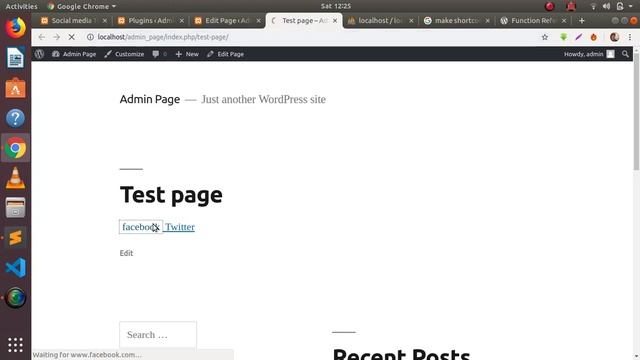Open Visual Studio Code from dock
The width and height of the screenshot is (640, 360).
pos(16,268)
